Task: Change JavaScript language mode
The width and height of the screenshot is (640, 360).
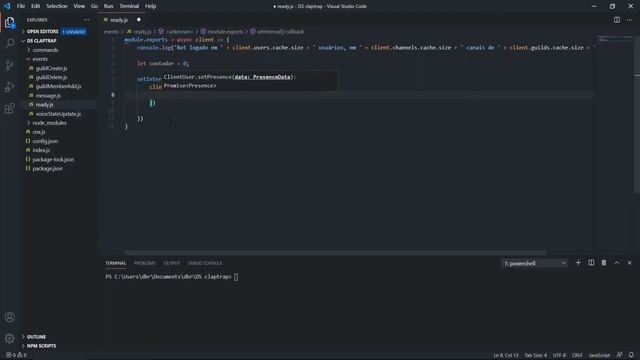Action: pyautogui.click(x=599, y=355)
